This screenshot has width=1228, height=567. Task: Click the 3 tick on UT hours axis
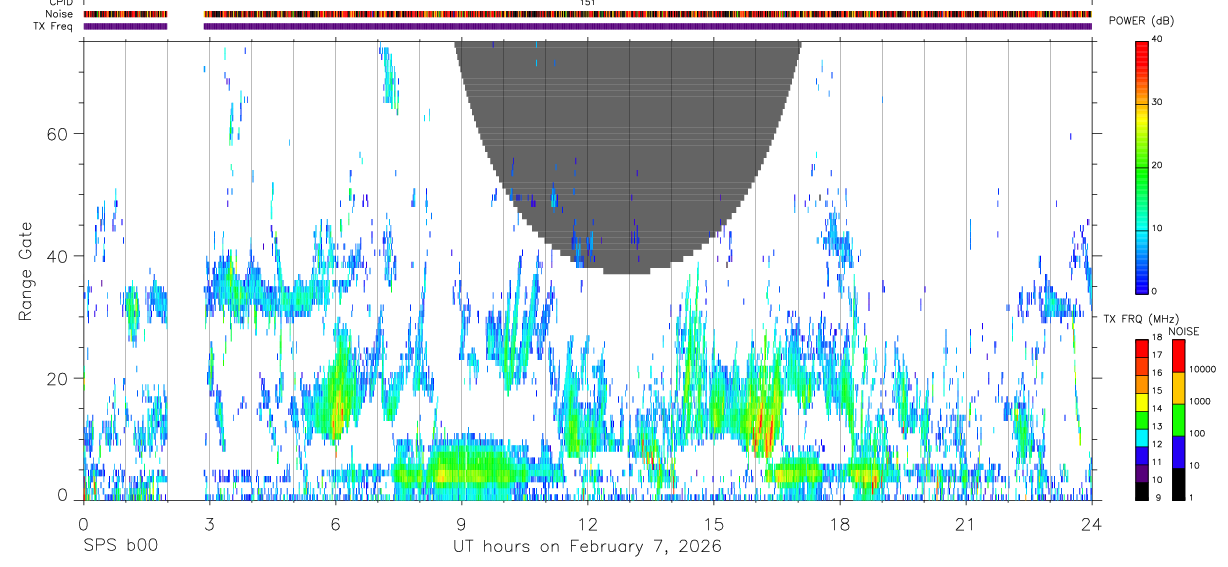209,524
